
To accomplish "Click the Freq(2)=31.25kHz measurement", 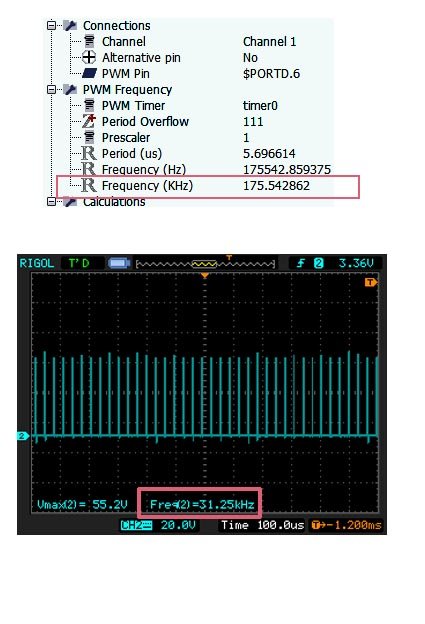I will [202, 505].
